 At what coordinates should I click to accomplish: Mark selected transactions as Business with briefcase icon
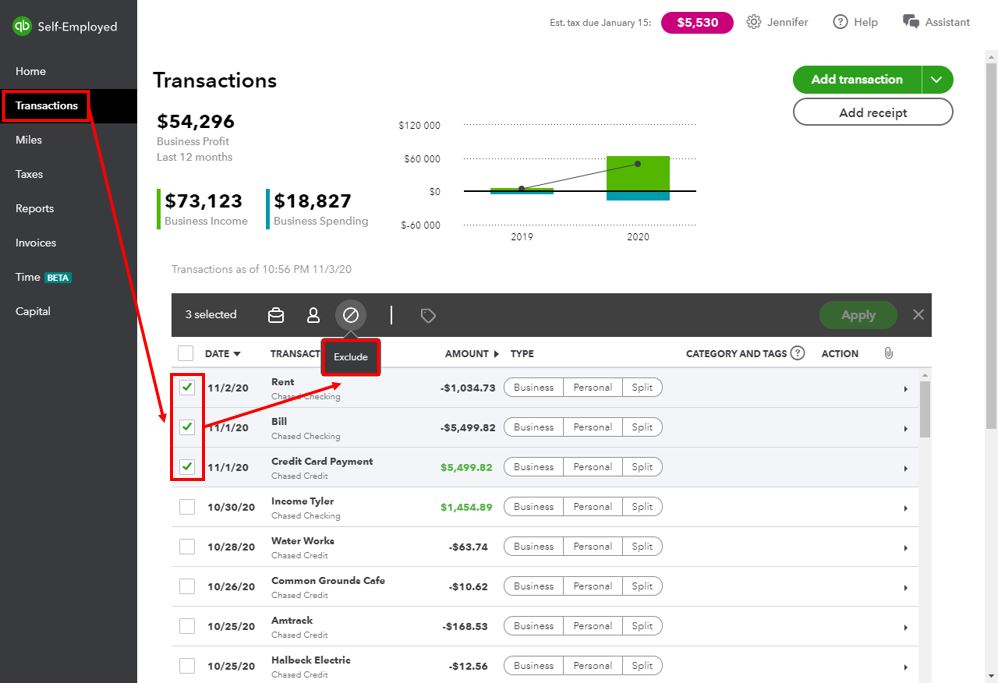[x=276, y=315]
